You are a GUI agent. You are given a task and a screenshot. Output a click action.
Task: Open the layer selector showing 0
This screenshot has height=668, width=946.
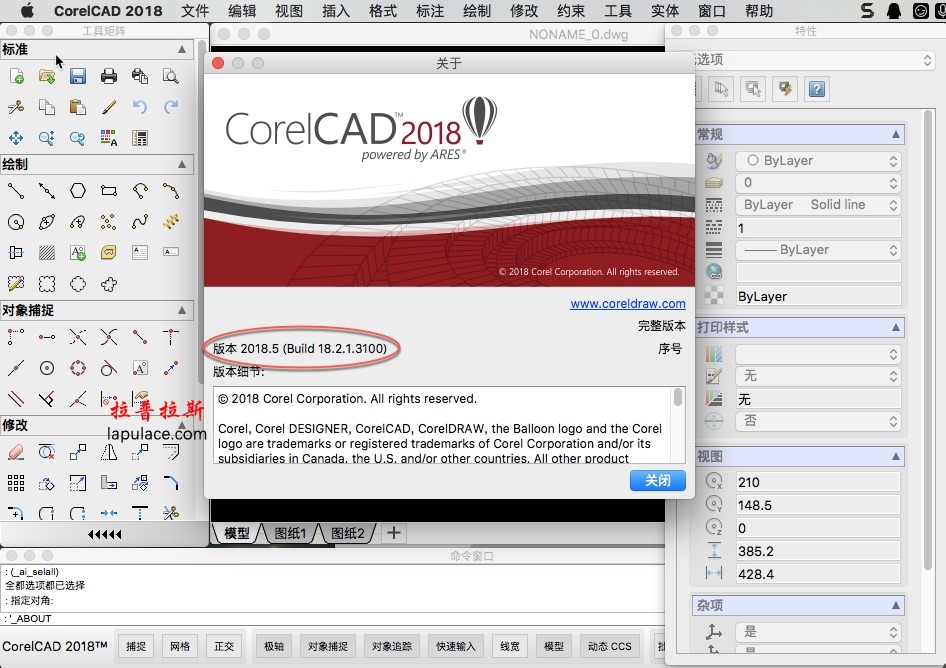pyautogui.click(x=818, y=182)
